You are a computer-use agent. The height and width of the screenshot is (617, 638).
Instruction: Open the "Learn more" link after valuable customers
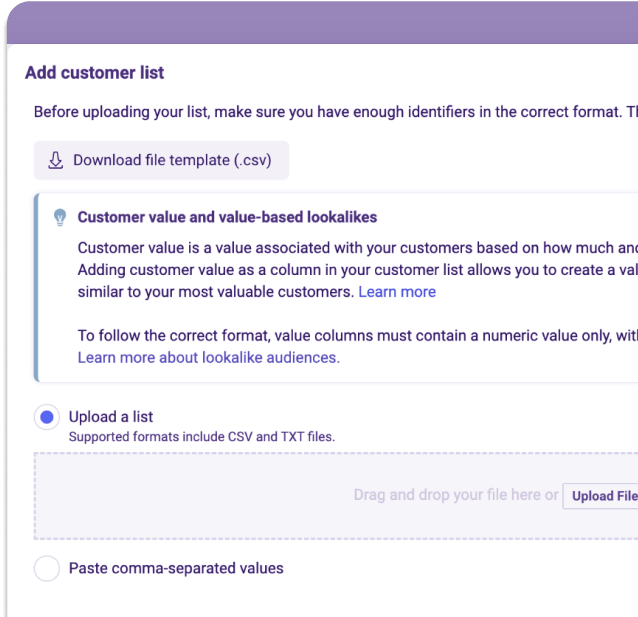click(x=397, y=292)
